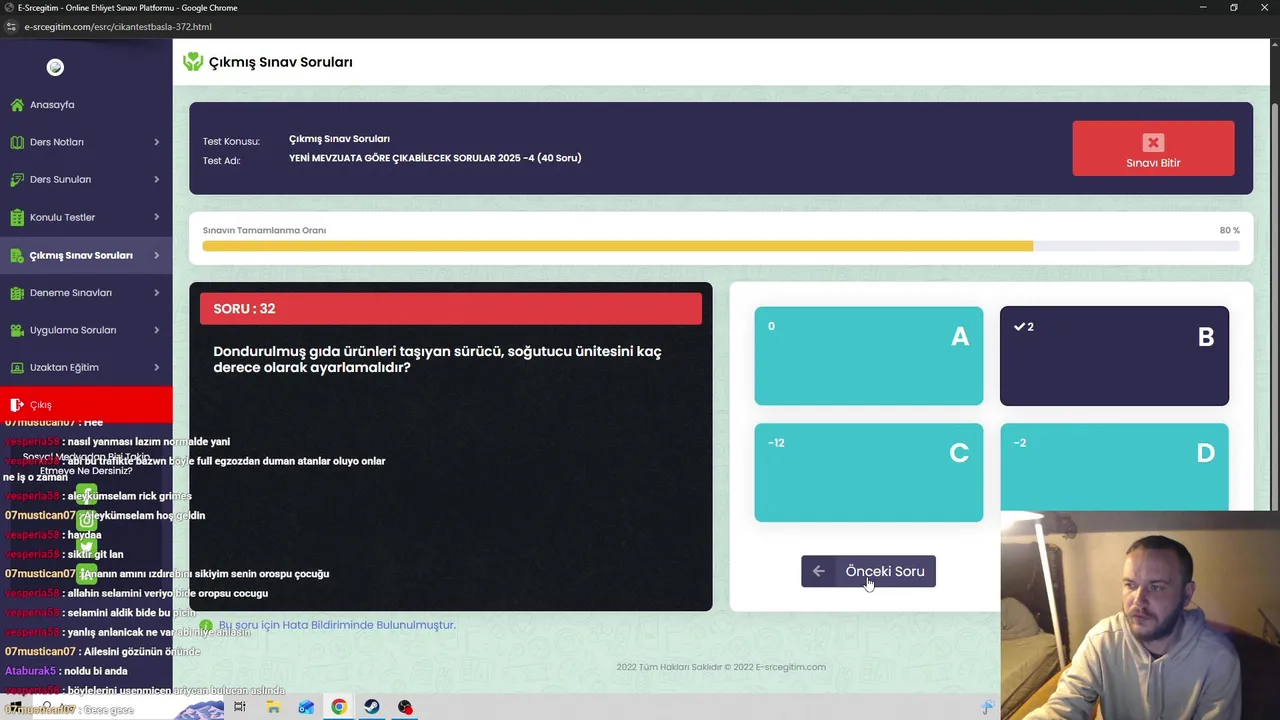Click the Test Adı label
The height and width of the screenshot is (720, 1280).
click(x=221, y=161)
